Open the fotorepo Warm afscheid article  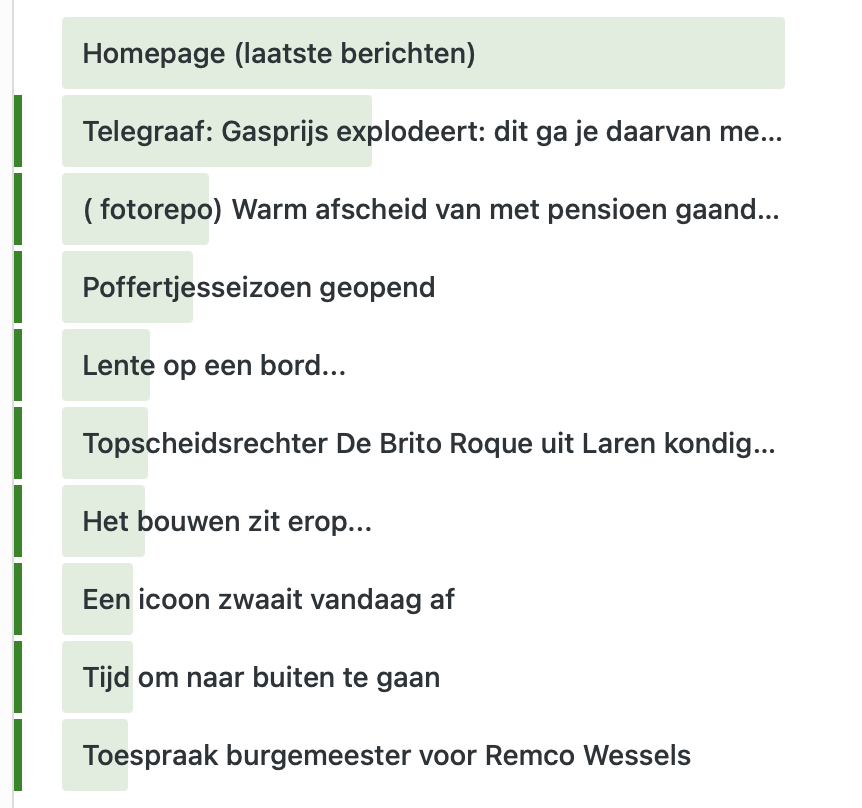click(431, 209)
